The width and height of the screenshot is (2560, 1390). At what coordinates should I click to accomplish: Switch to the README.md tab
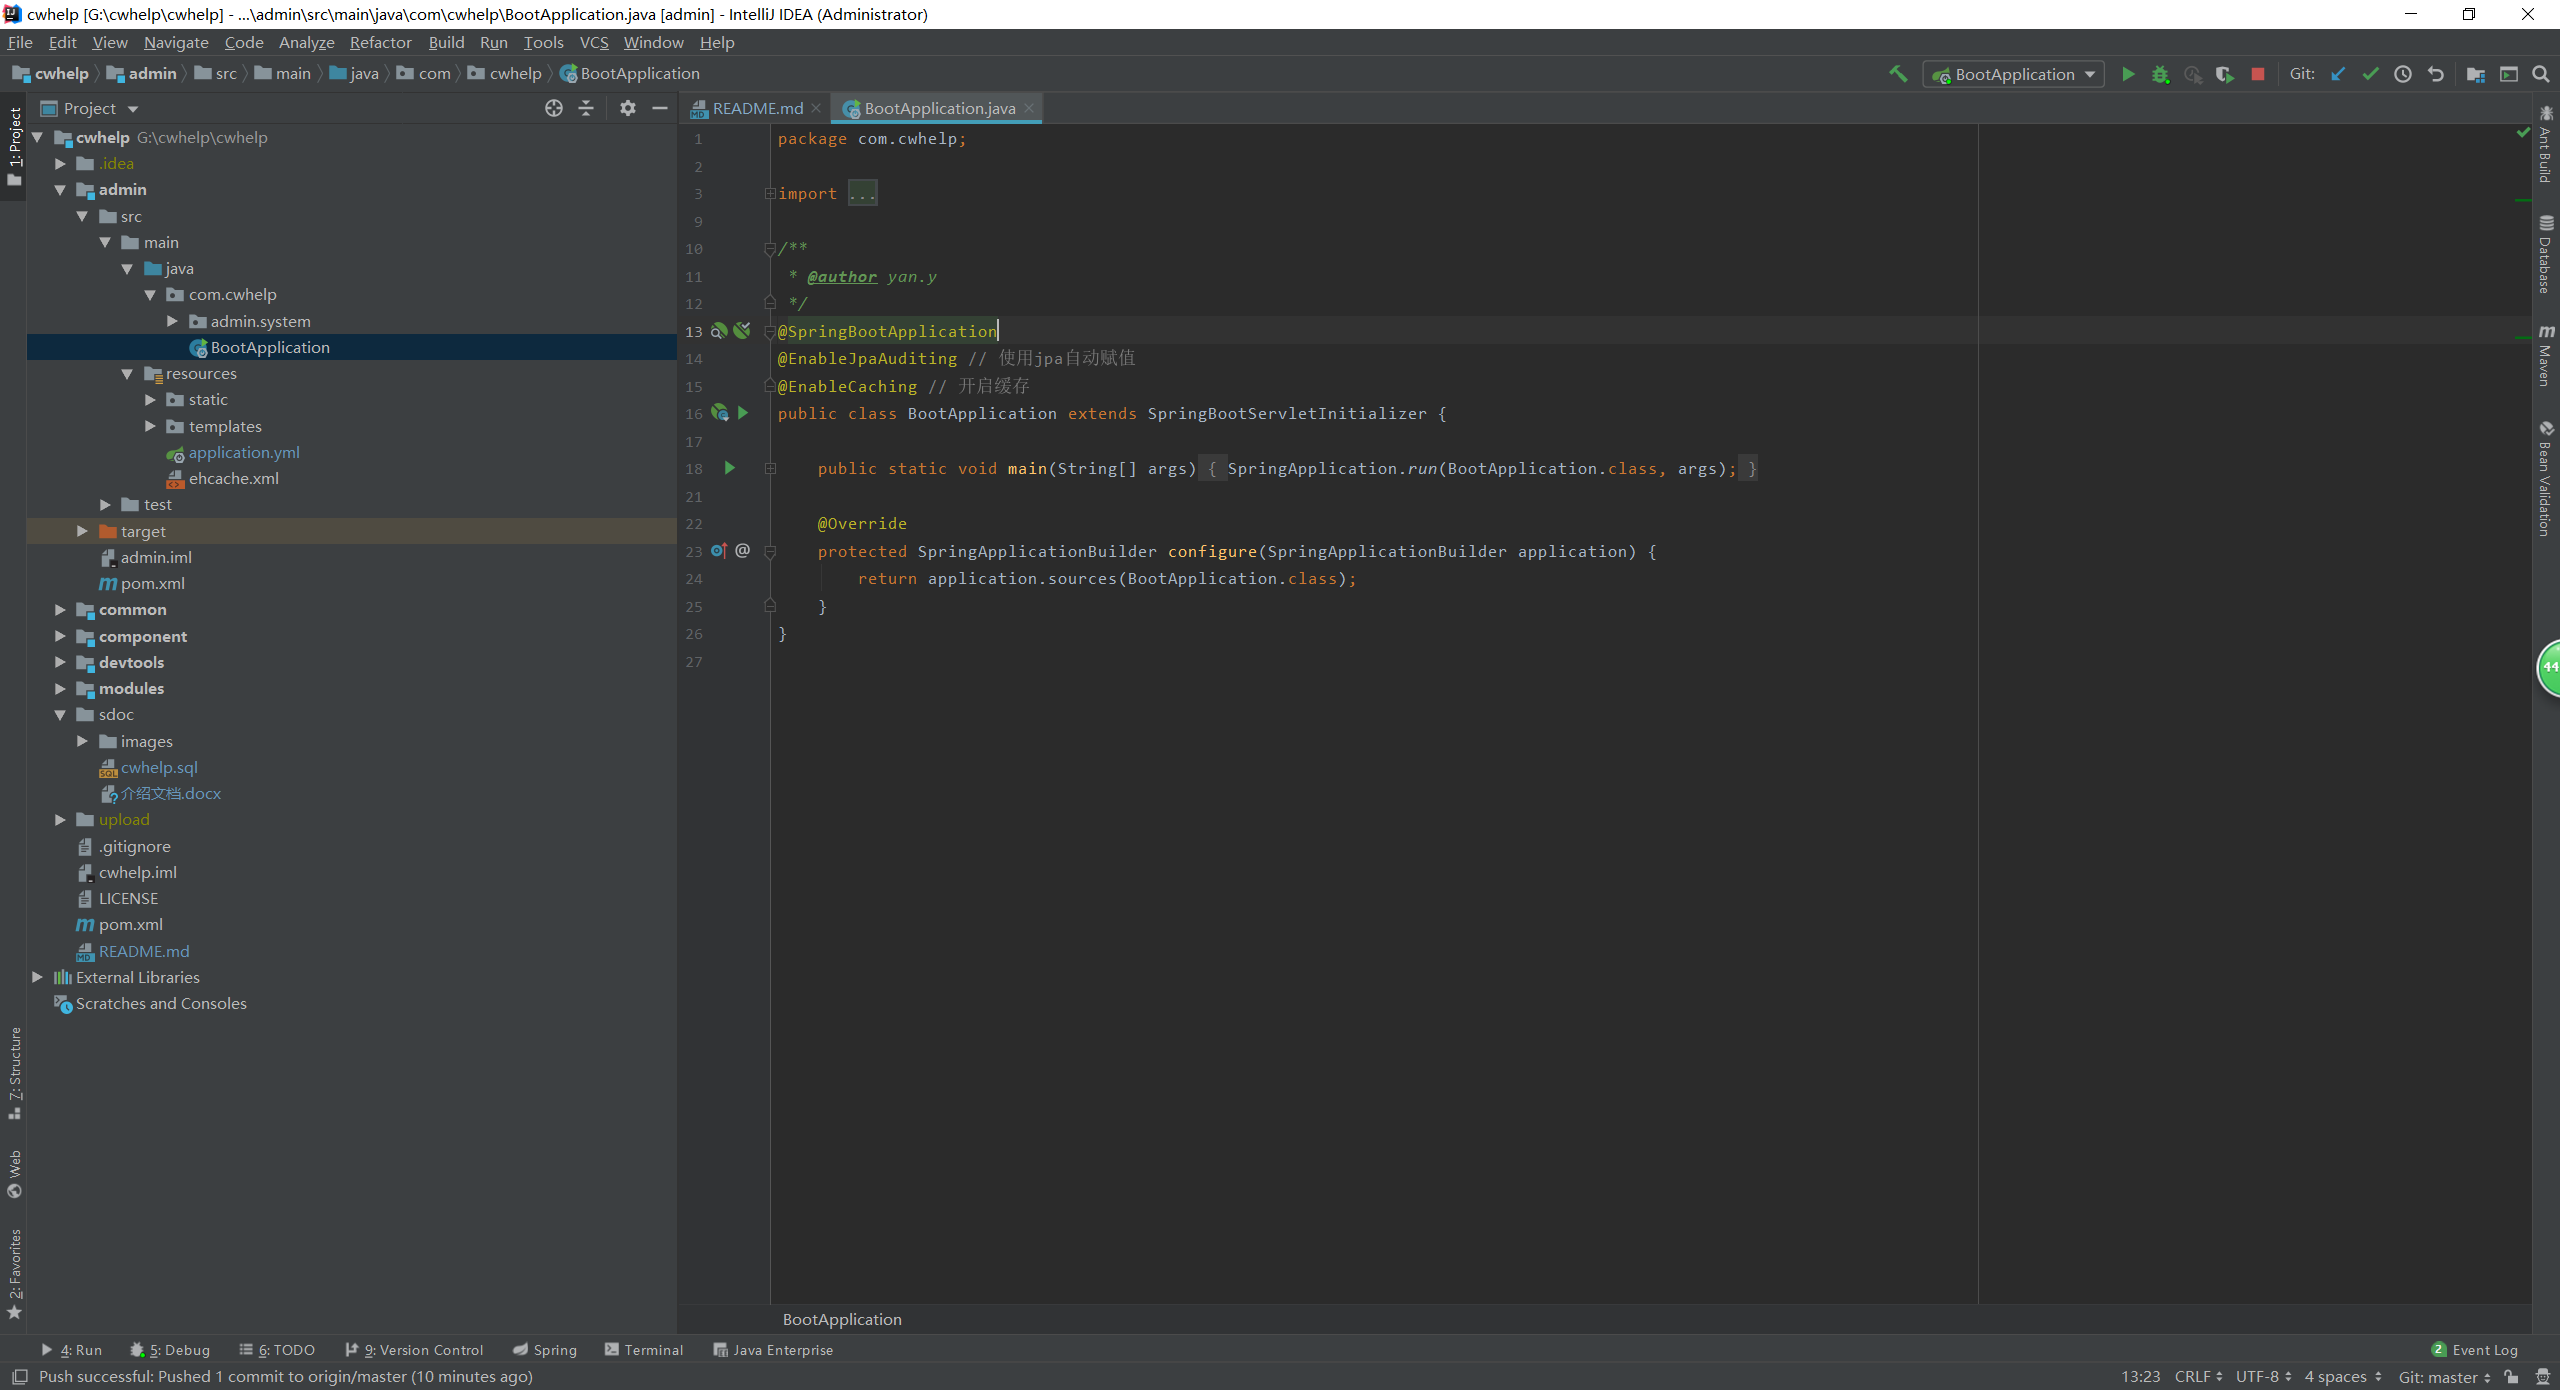coord(757,108)
